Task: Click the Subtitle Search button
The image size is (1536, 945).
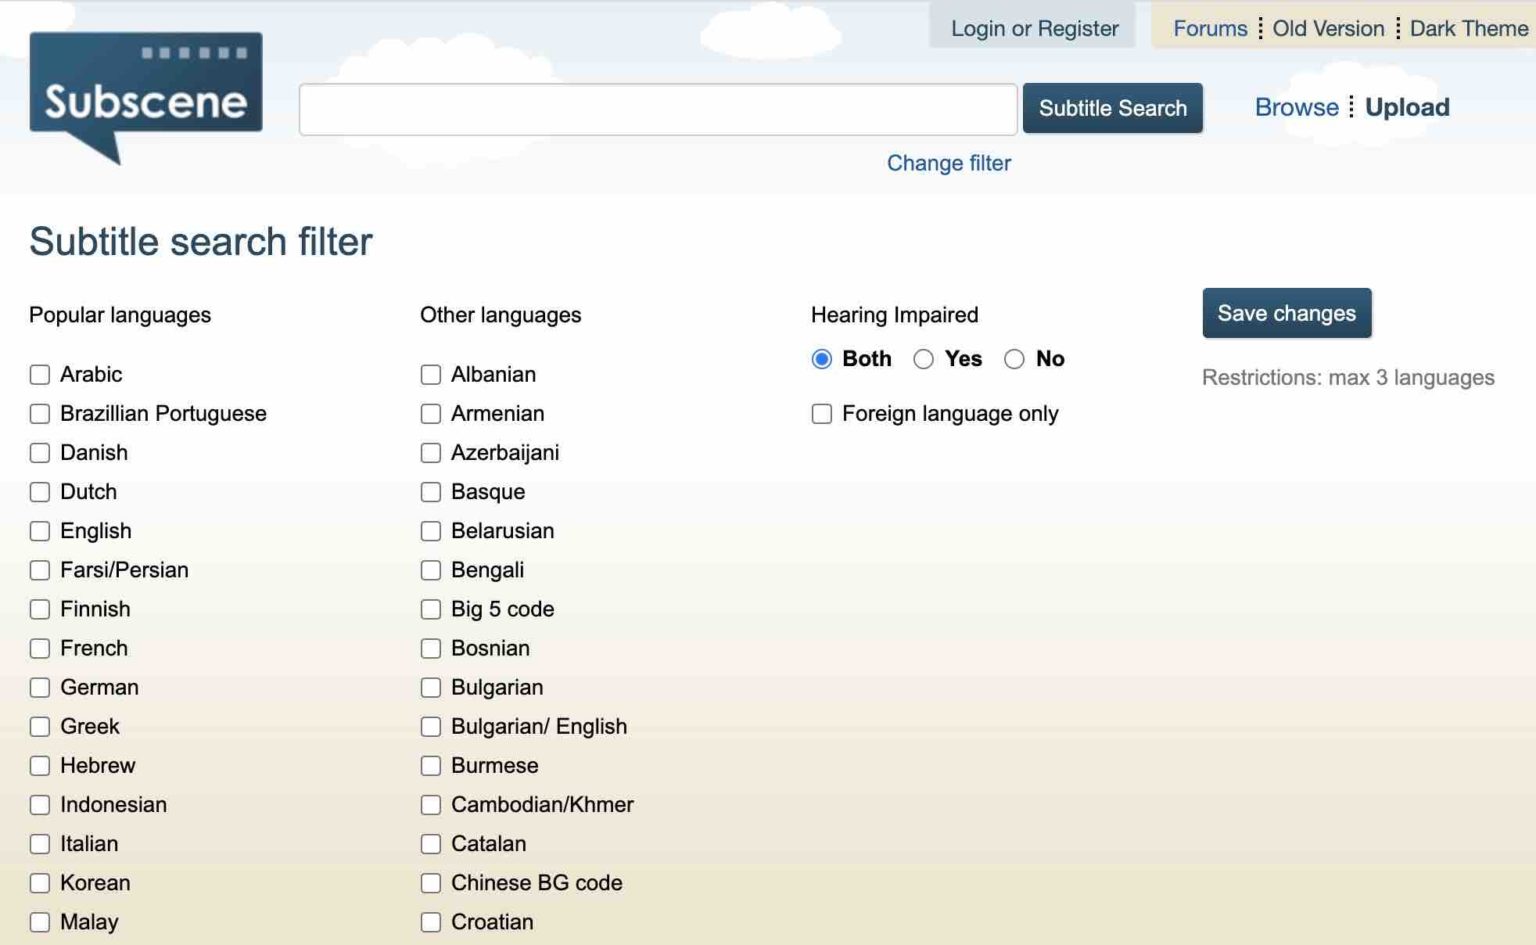Action: coord(1112,108)
